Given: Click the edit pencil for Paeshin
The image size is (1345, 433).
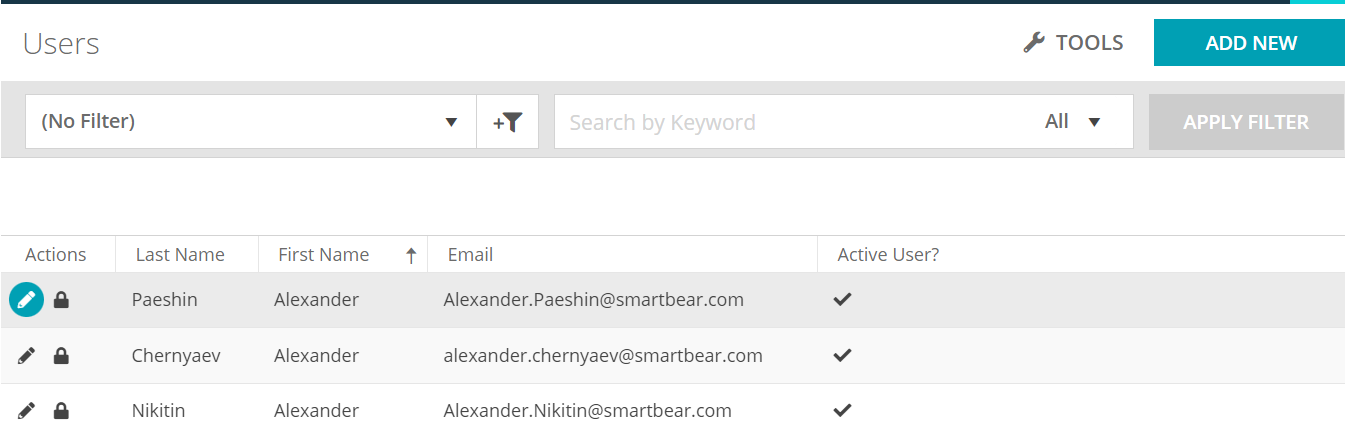Looking at the screenshot, I should coord(27,299).
